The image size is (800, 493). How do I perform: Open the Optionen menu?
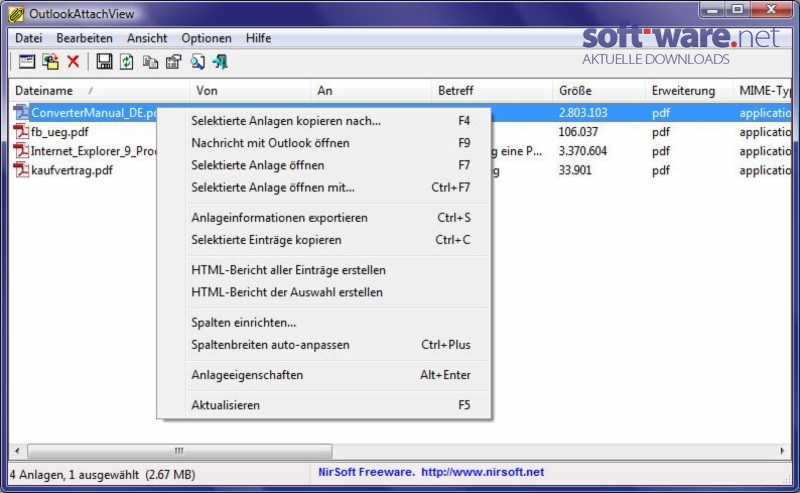(x=206, y=38)
